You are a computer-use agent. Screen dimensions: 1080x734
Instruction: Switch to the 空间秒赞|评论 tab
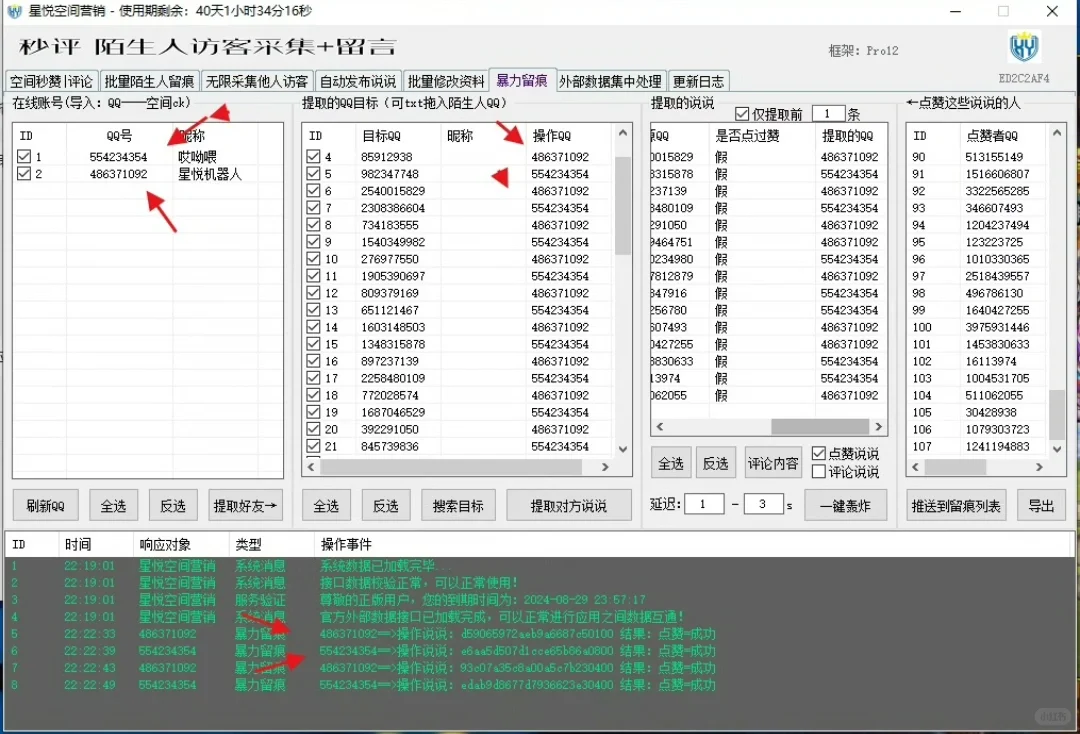pyautogui.click(x=52, y=80)
